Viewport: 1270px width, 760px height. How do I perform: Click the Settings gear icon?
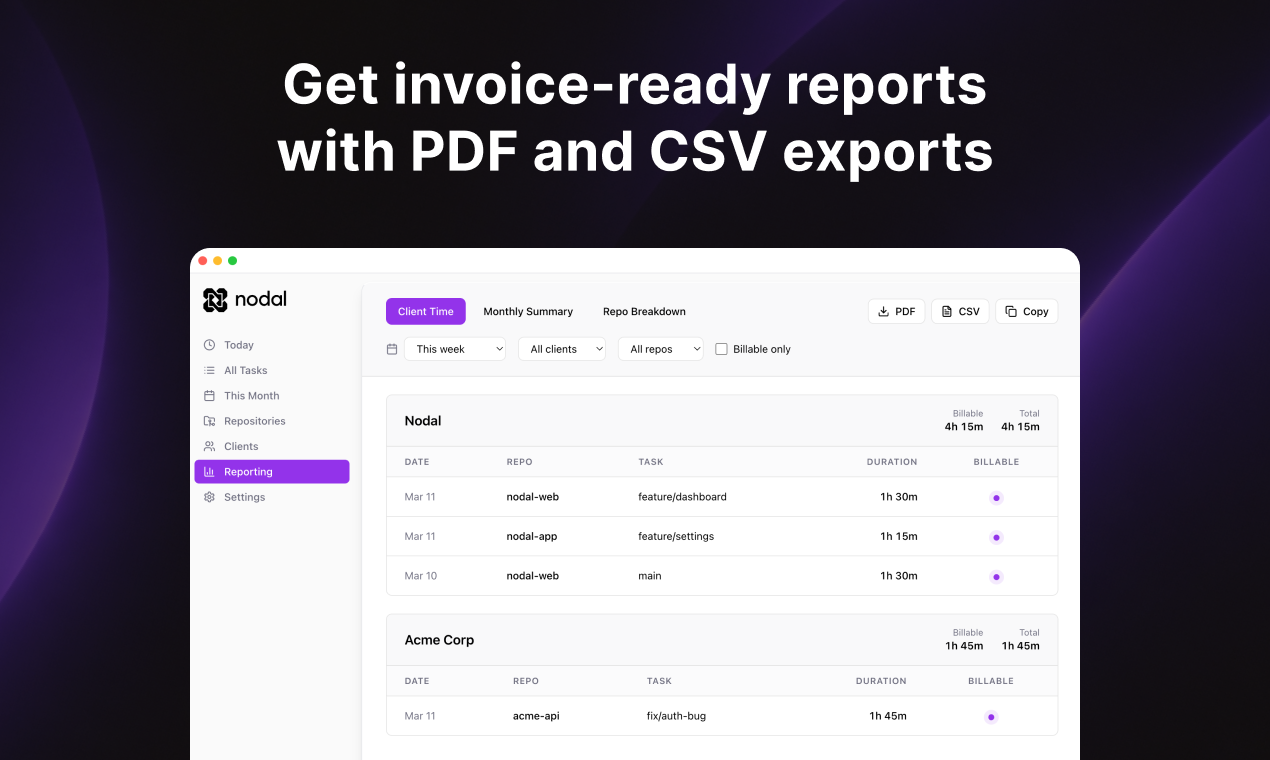(209, 497)
